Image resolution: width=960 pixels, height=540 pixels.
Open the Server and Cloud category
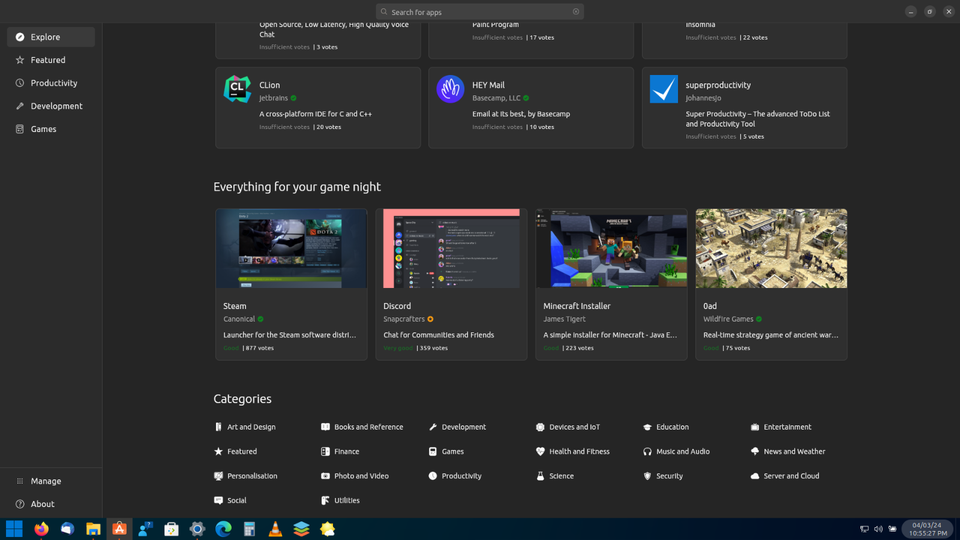[x=785, y=476]
